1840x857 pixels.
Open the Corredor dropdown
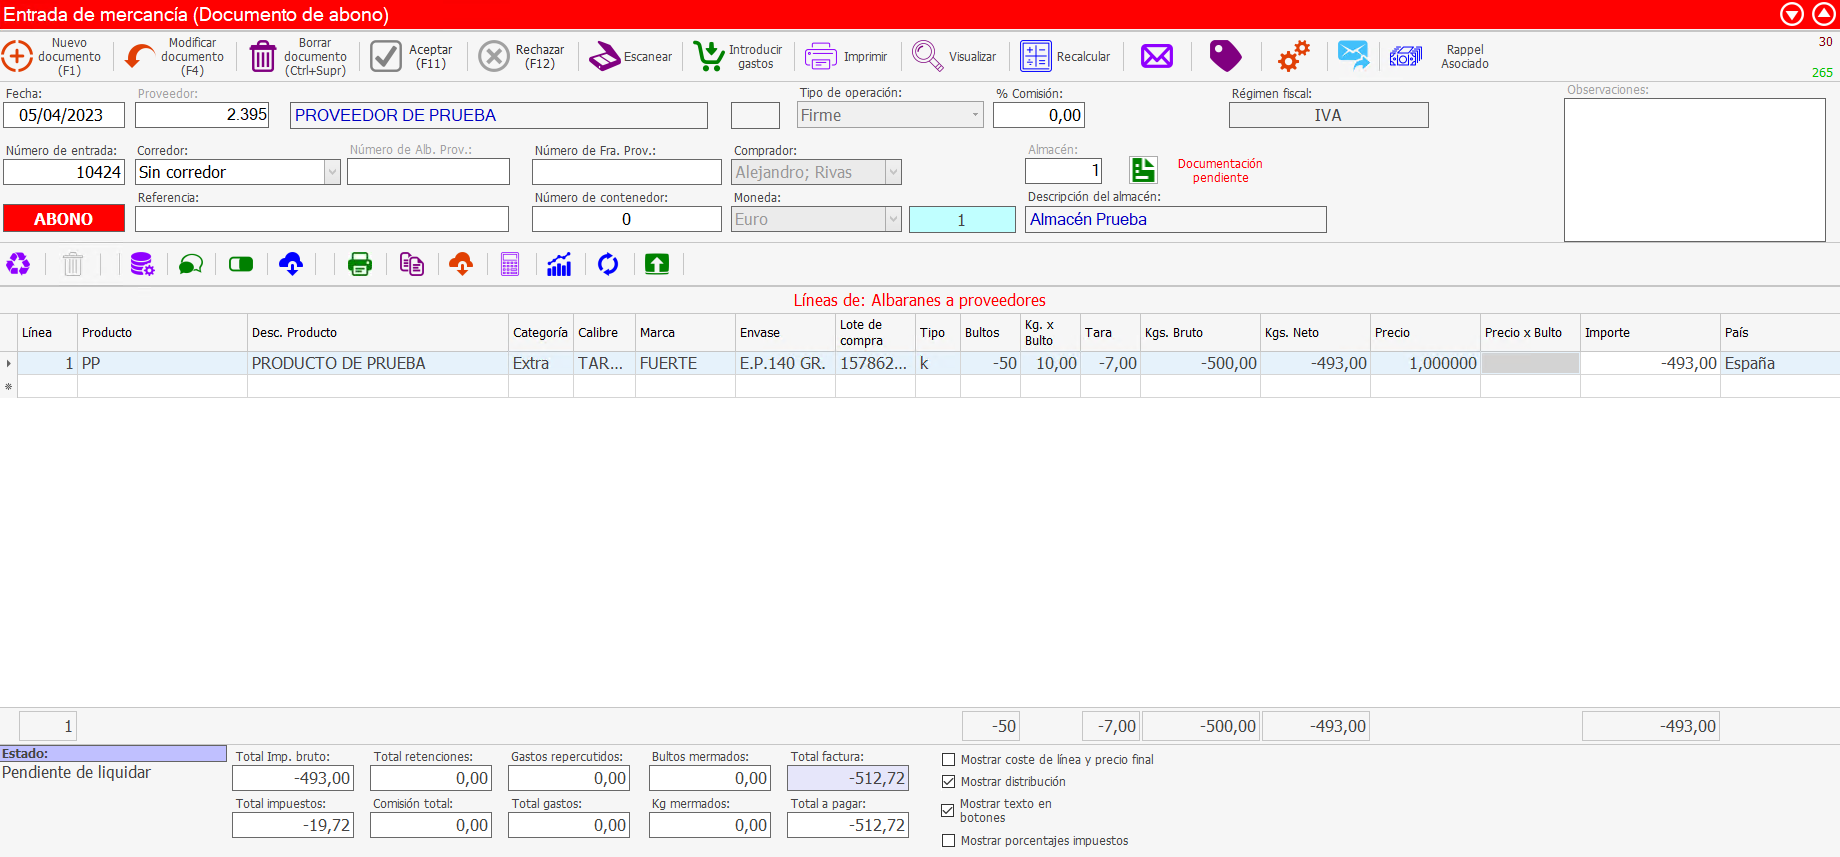click(332, 173)
